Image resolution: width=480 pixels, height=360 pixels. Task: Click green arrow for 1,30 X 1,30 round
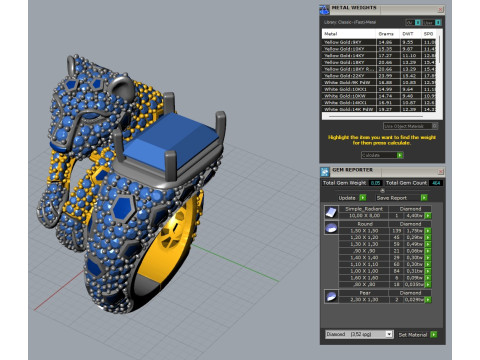click(428, 244)
